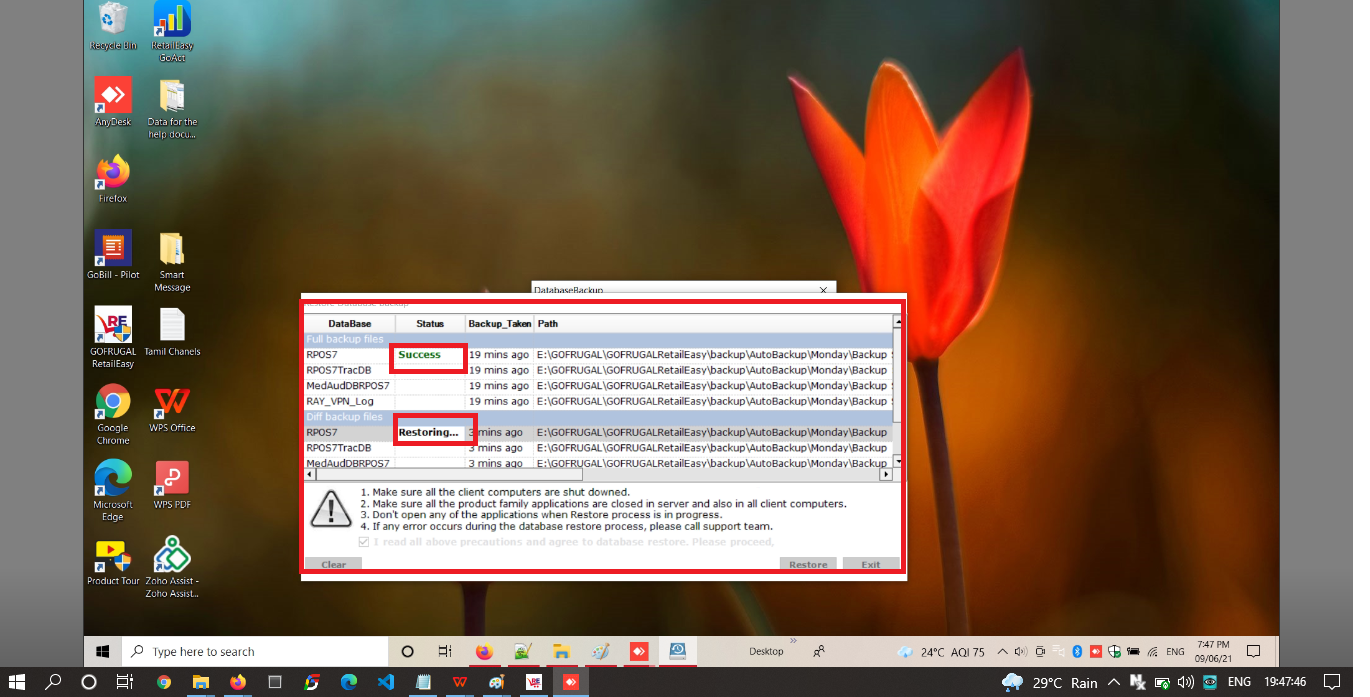The width and height of the screenshot is (1370, 697).
Task: Expand the Desktop toolbar chevron in remote taskbar
Action: (794, 641)
